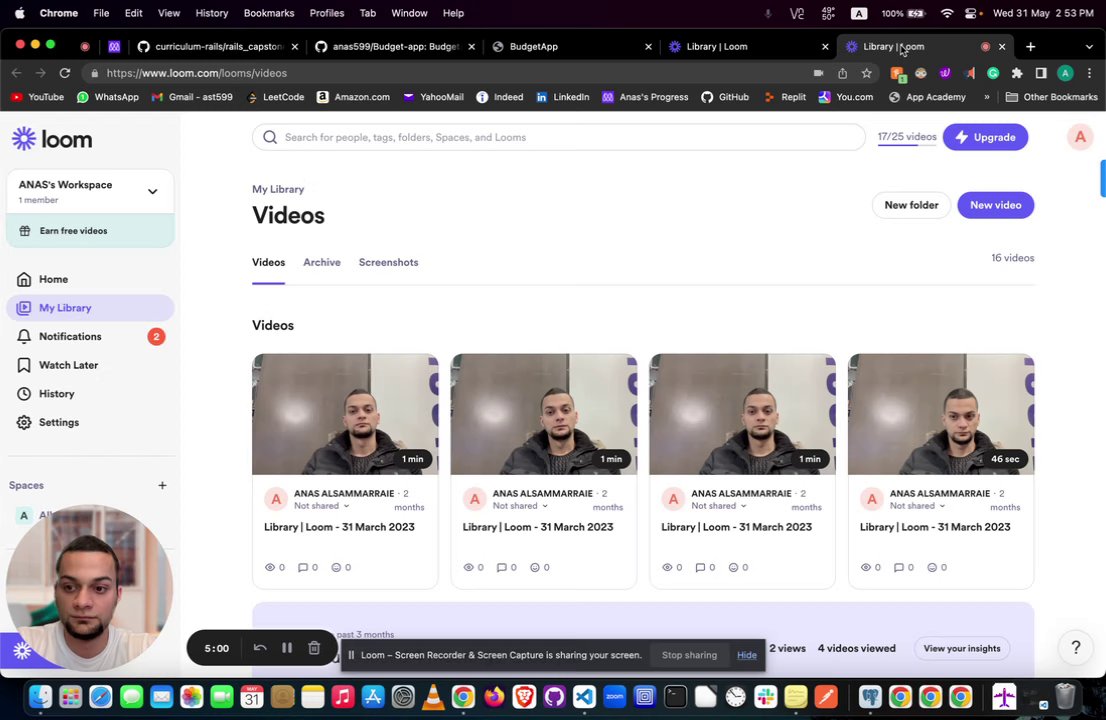Open the help question mark button

[1076, 647]
